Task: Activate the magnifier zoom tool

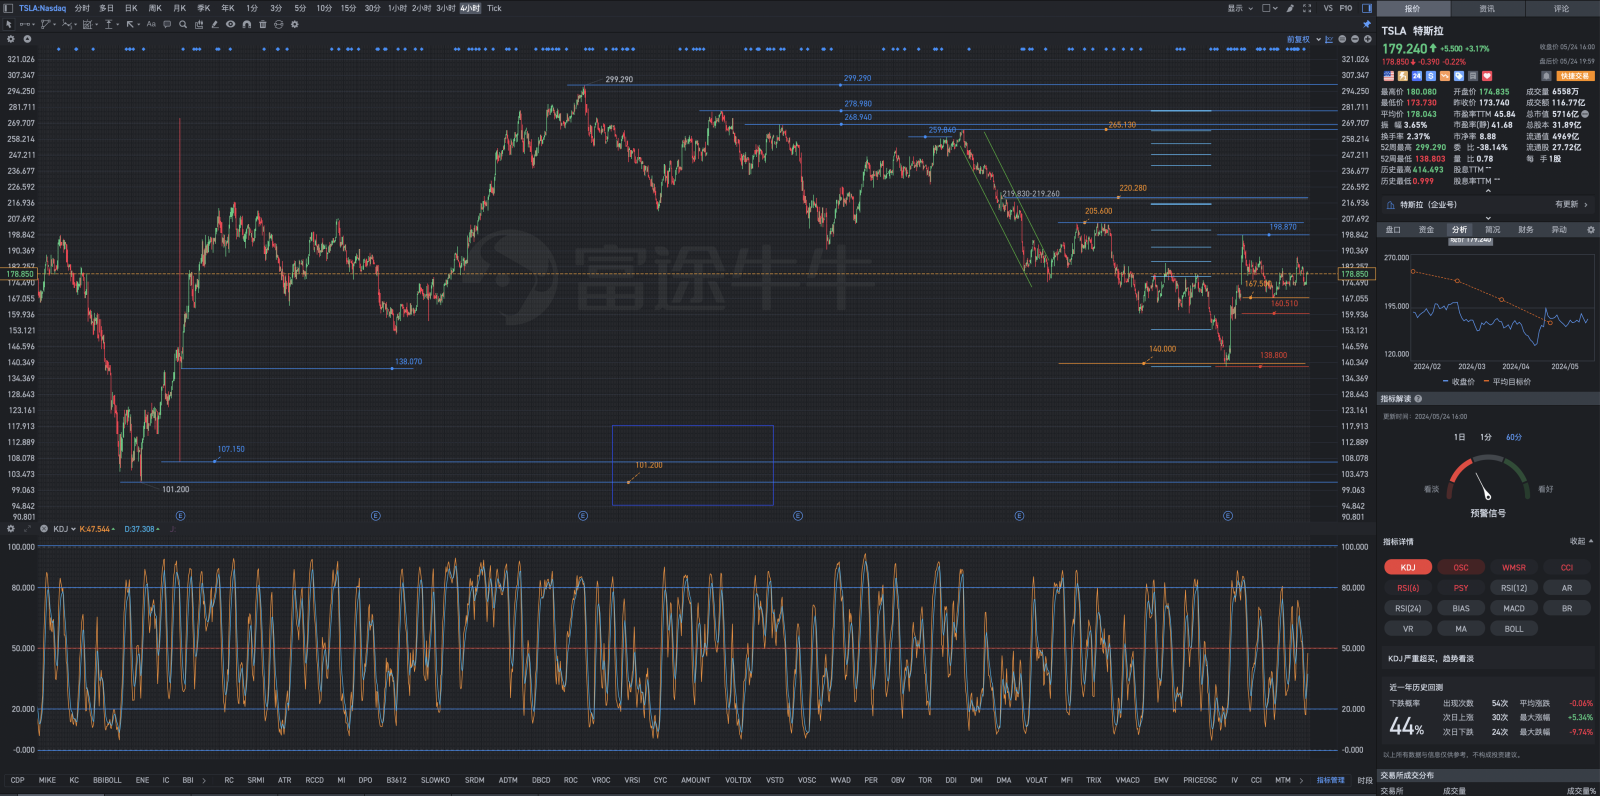Action: point(183,24)
